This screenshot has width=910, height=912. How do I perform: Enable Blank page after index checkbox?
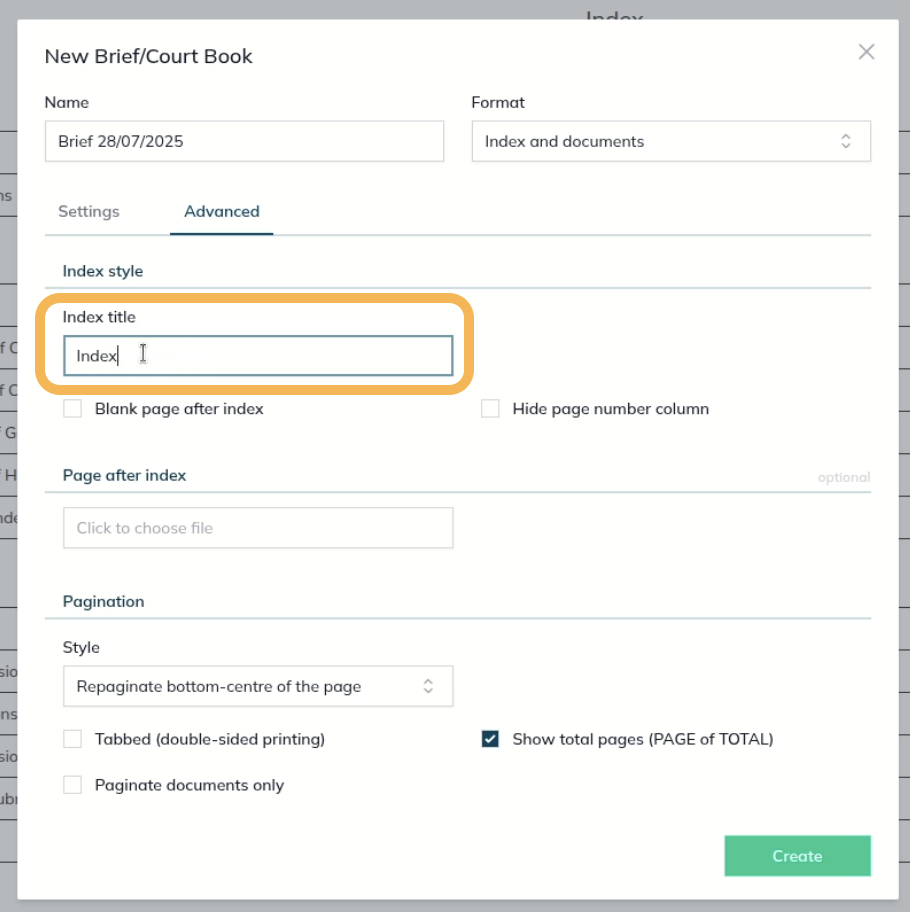(73, 409)
